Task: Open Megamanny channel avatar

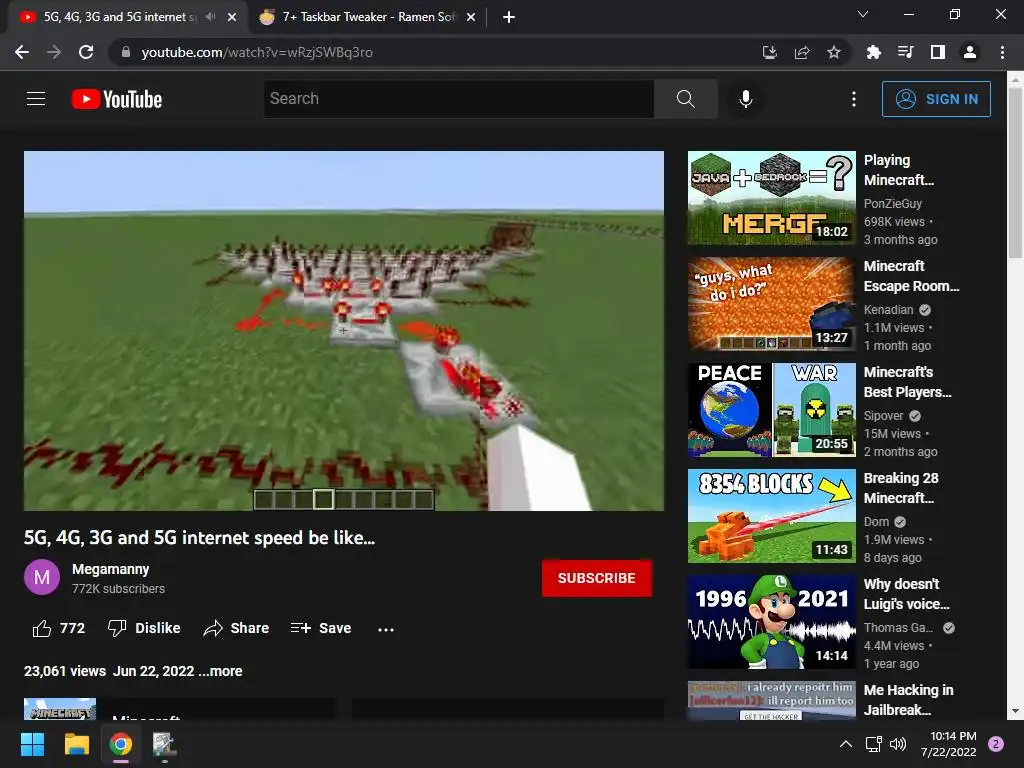Action: point(42,577)
